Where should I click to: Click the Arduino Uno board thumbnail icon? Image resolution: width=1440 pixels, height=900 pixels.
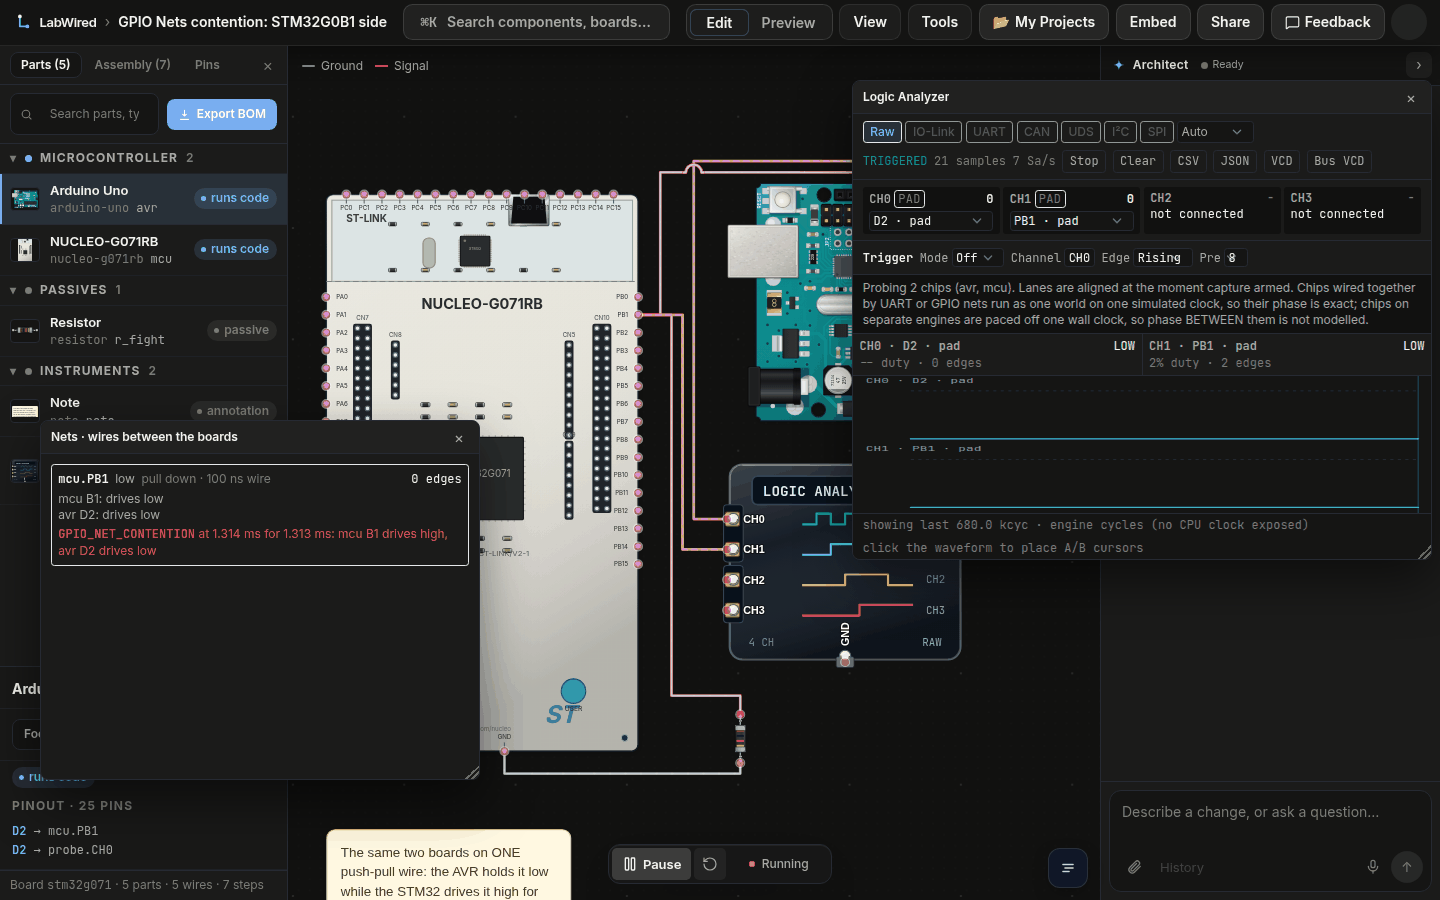pyautogui.click(x=25, y=199)
